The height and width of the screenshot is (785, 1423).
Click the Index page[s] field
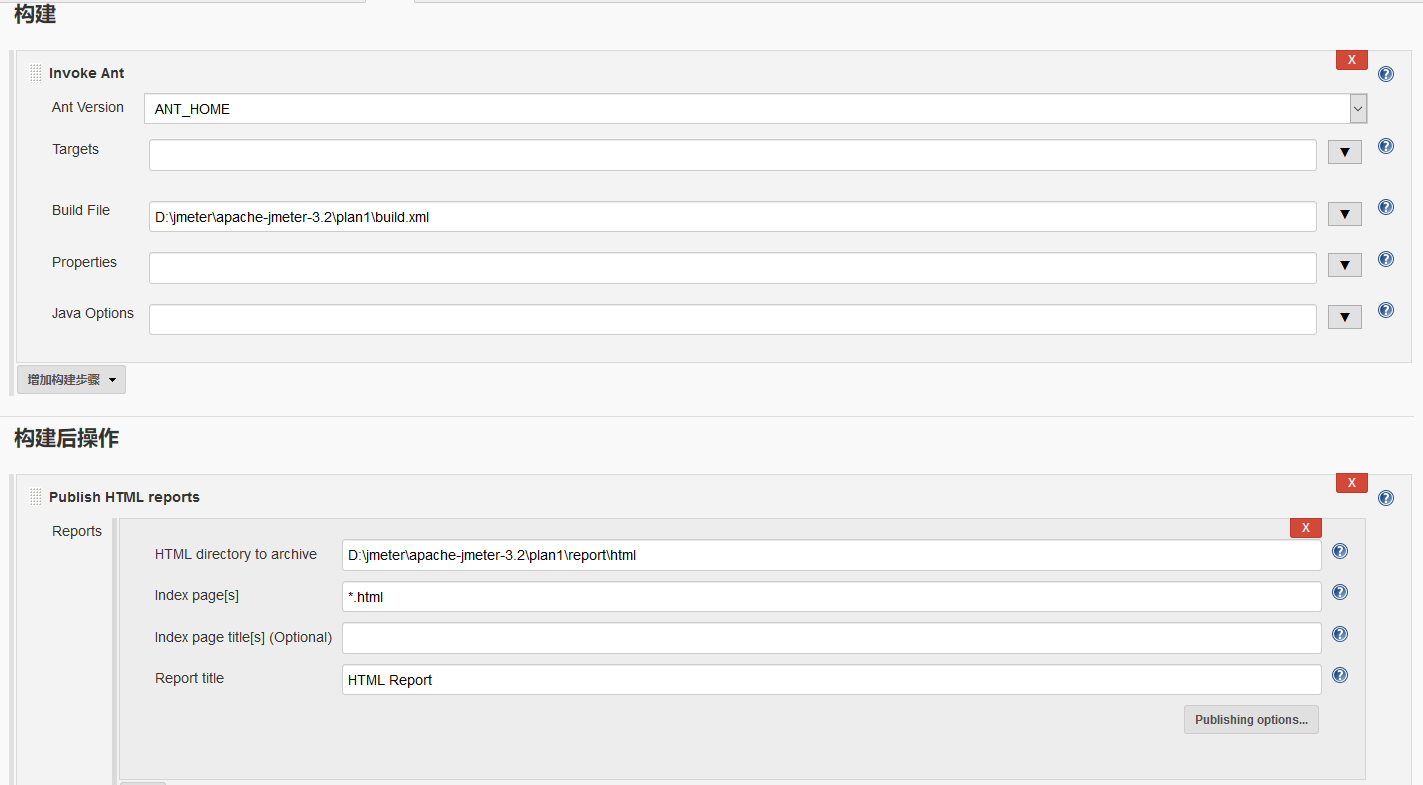831,597
